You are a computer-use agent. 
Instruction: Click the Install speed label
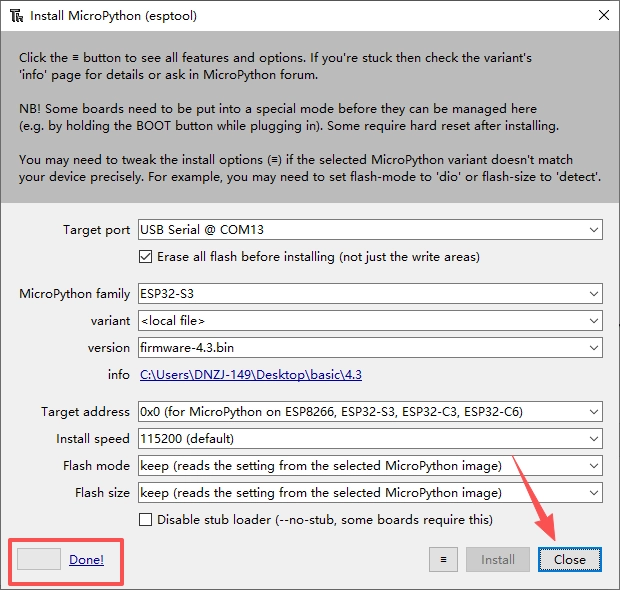pos(93,439)
